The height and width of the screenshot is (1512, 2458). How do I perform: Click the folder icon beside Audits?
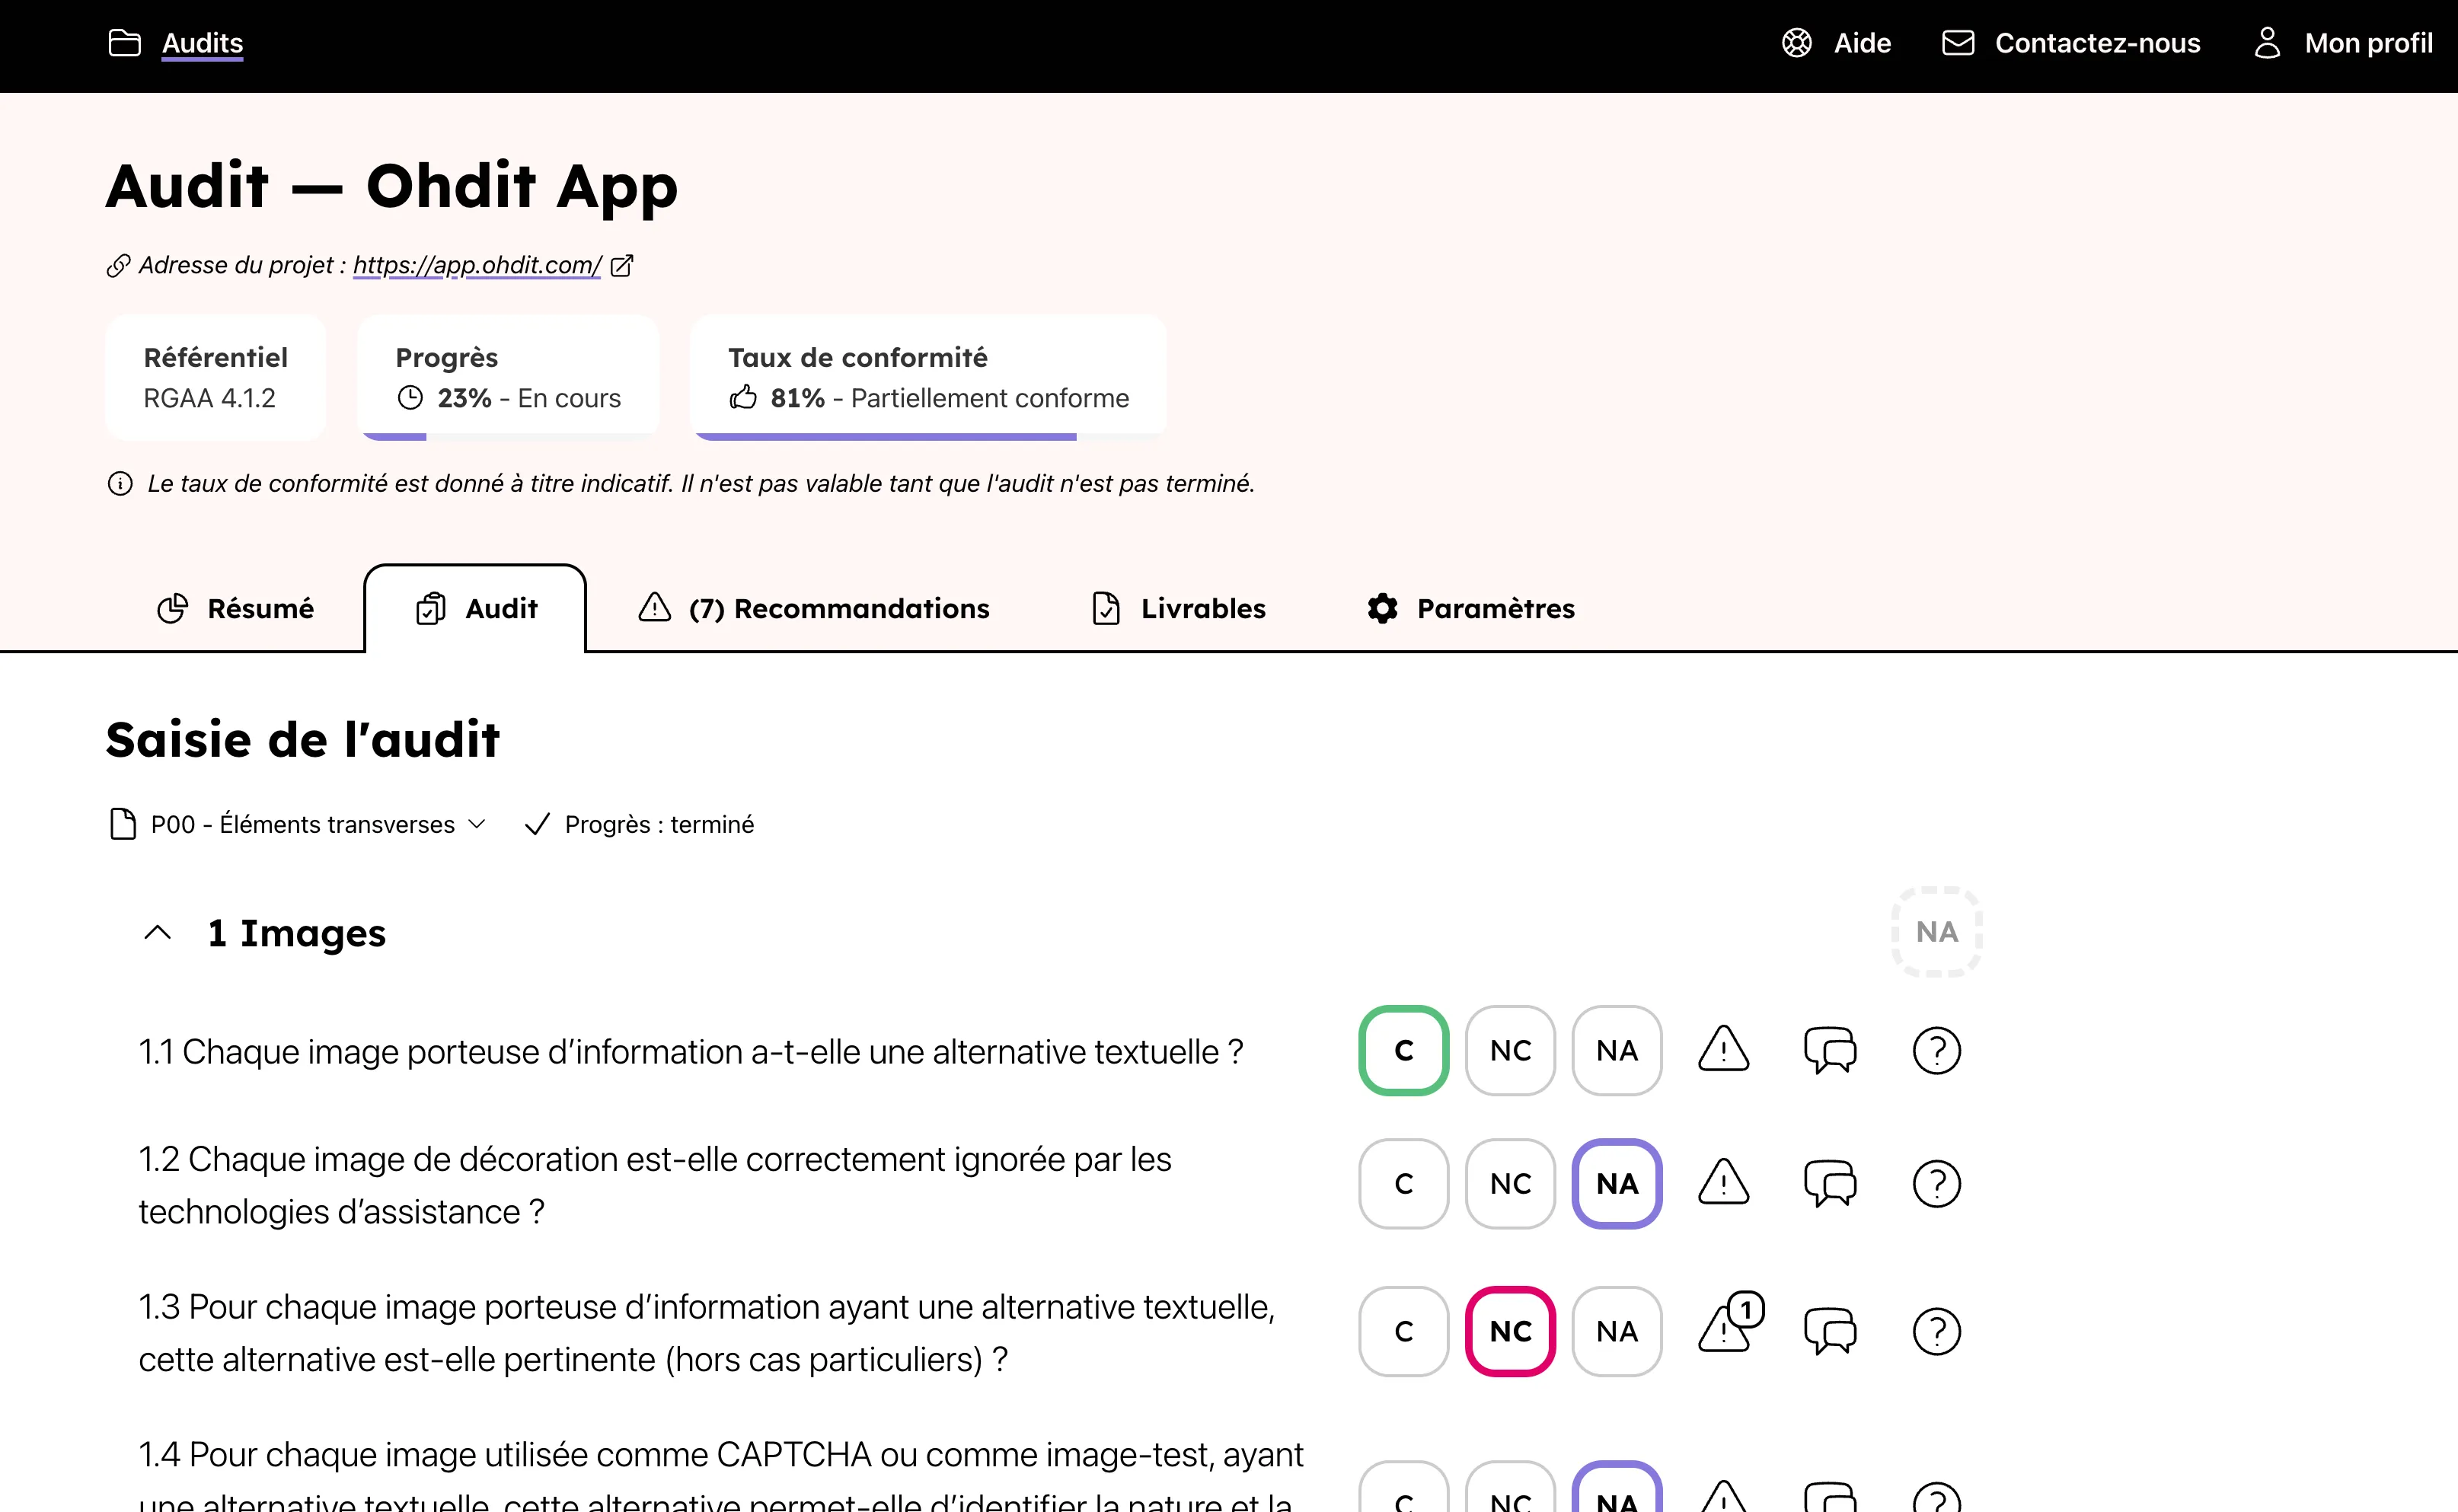(124, 43)
